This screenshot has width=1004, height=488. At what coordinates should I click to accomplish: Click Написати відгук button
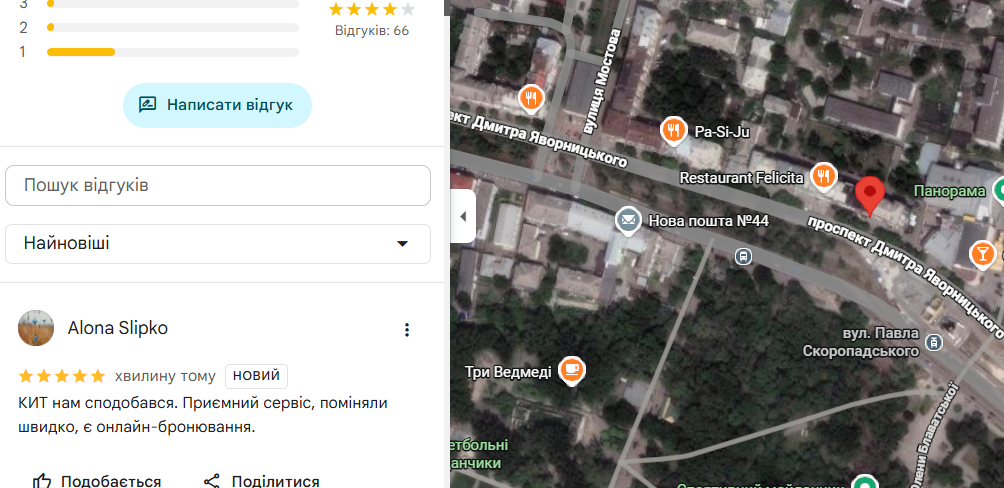pyautogui.click(x=217, y=105)
